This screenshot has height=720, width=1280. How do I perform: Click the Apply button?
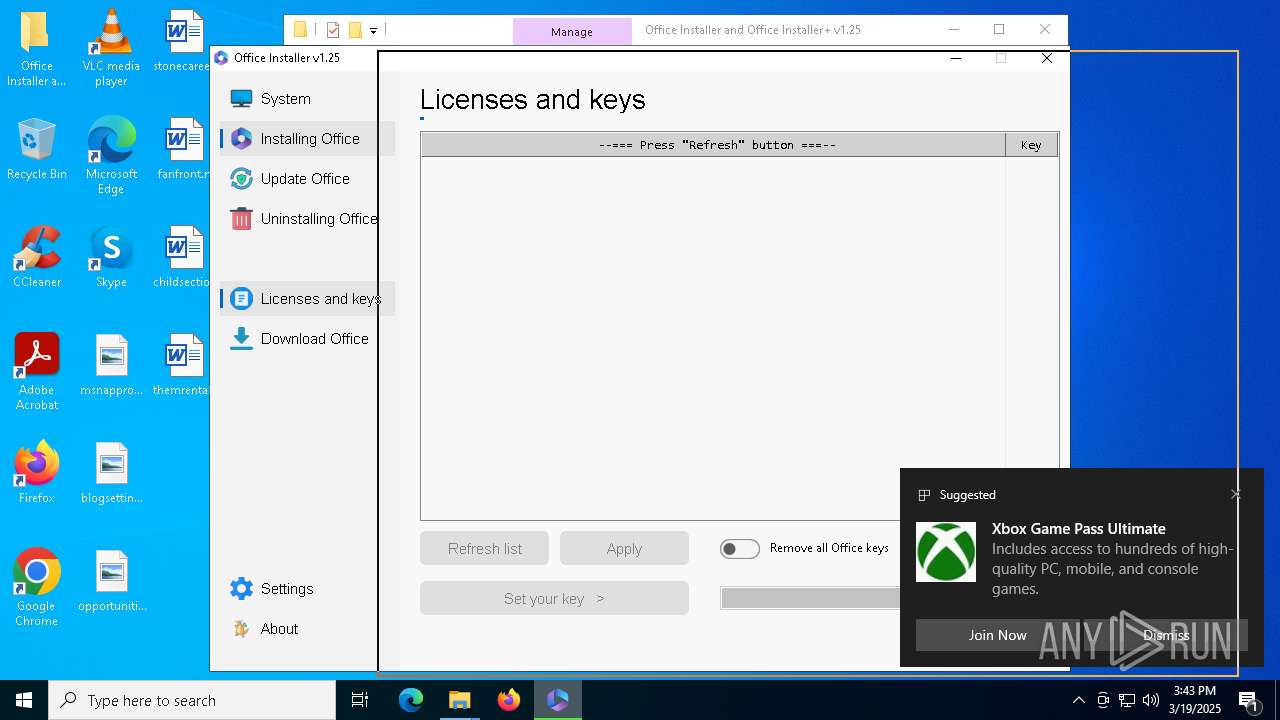point(624,548)
